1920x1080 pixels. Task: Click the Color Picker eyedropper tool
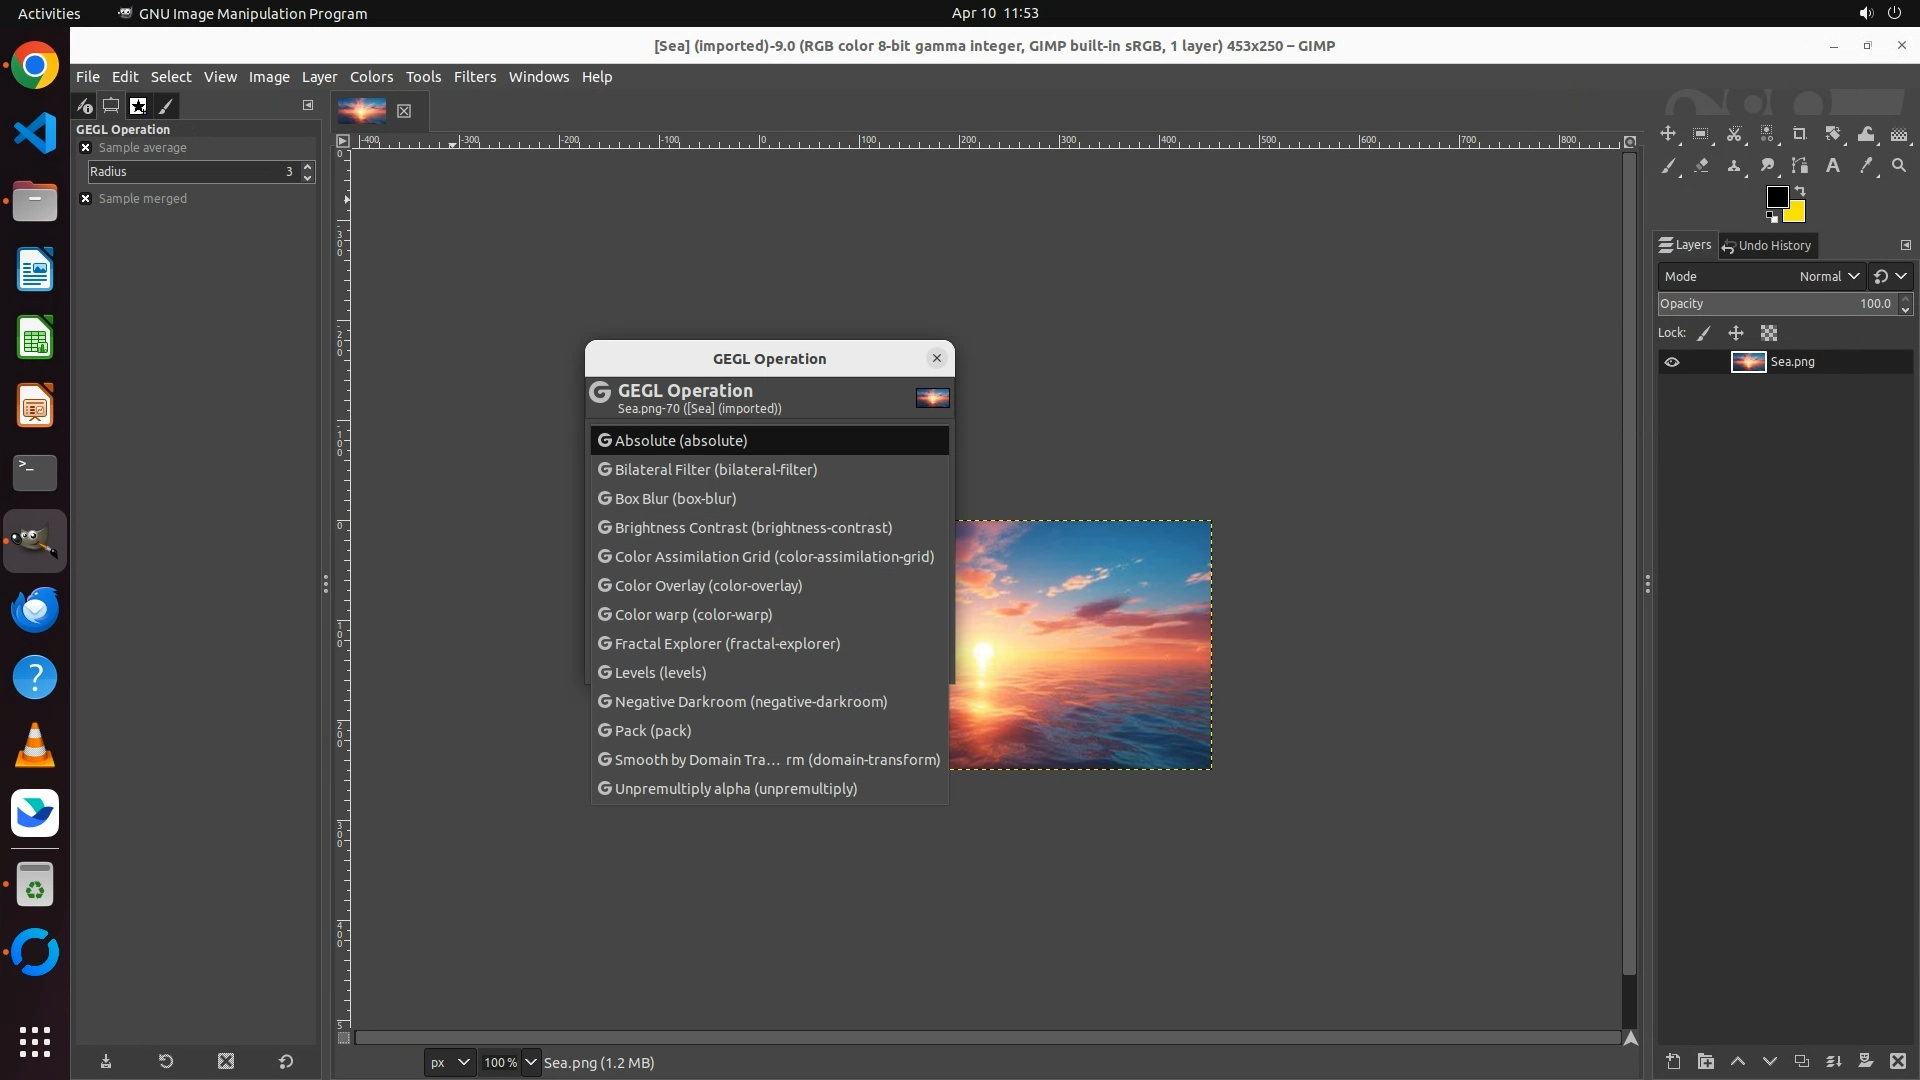(1866, 166)
